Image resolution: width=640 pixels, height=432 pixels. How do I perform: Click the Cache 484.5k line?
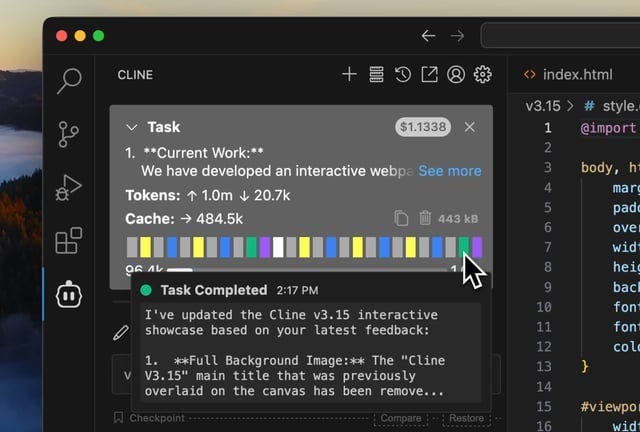[184, 219]
